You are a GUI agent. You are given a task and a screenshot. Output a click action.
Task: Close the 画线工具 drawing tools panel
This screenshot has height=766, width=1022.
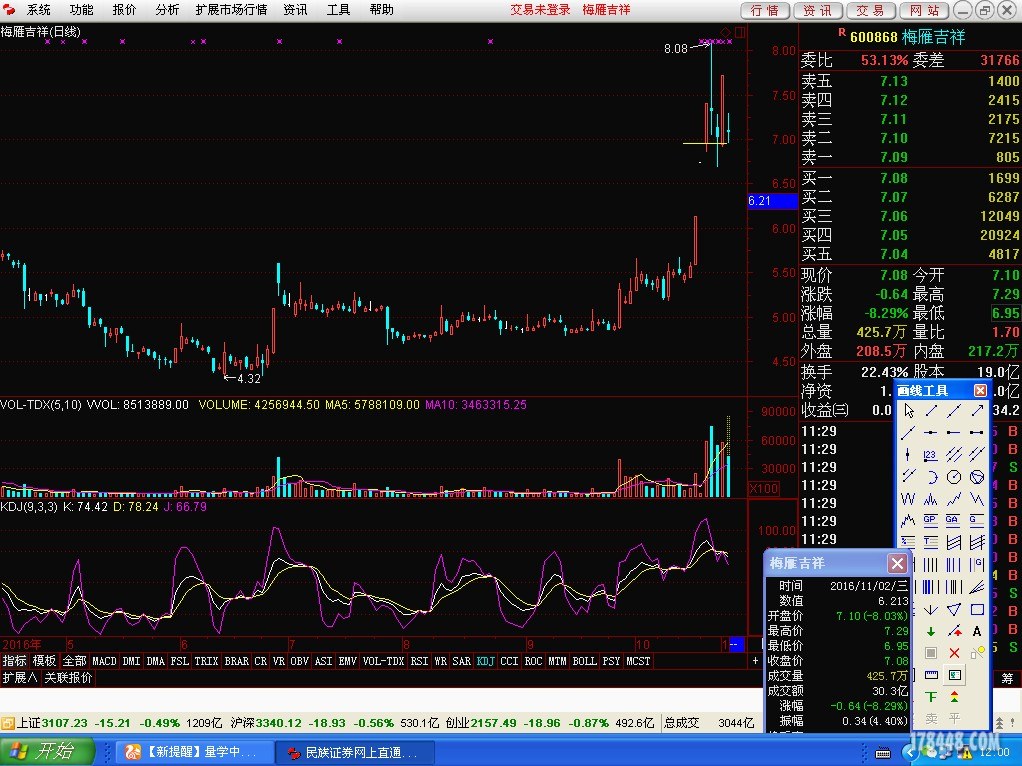(x=980, y=390)
